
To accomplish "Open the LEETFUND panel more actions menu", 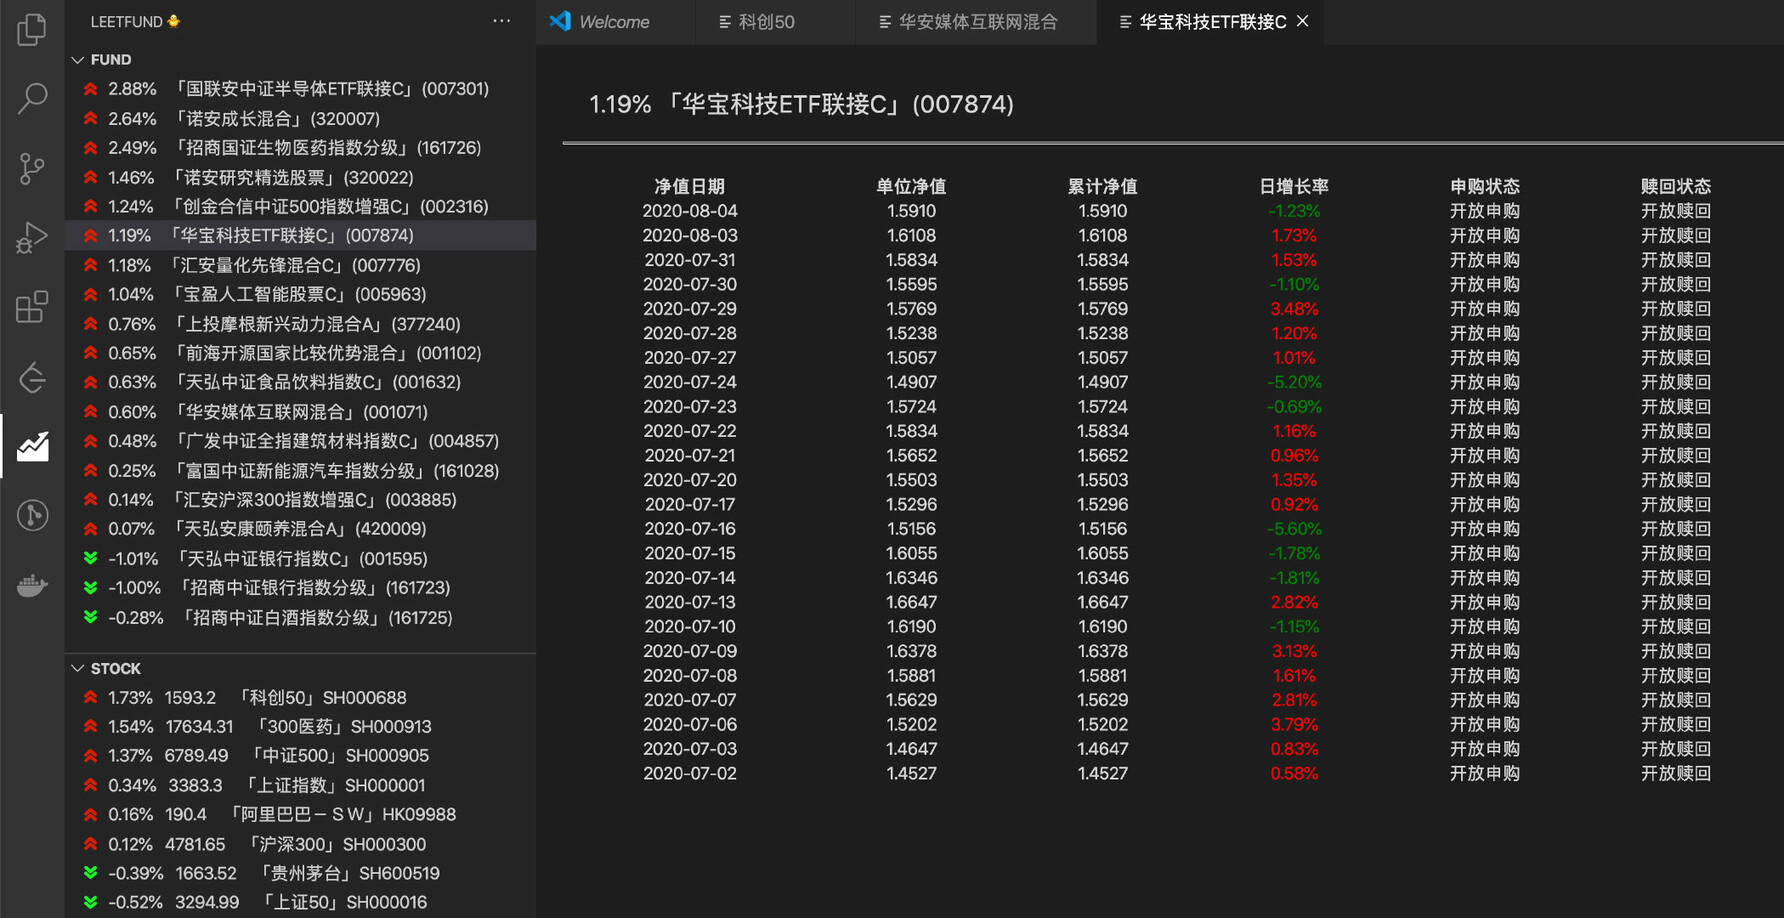I will pos(502,21).
